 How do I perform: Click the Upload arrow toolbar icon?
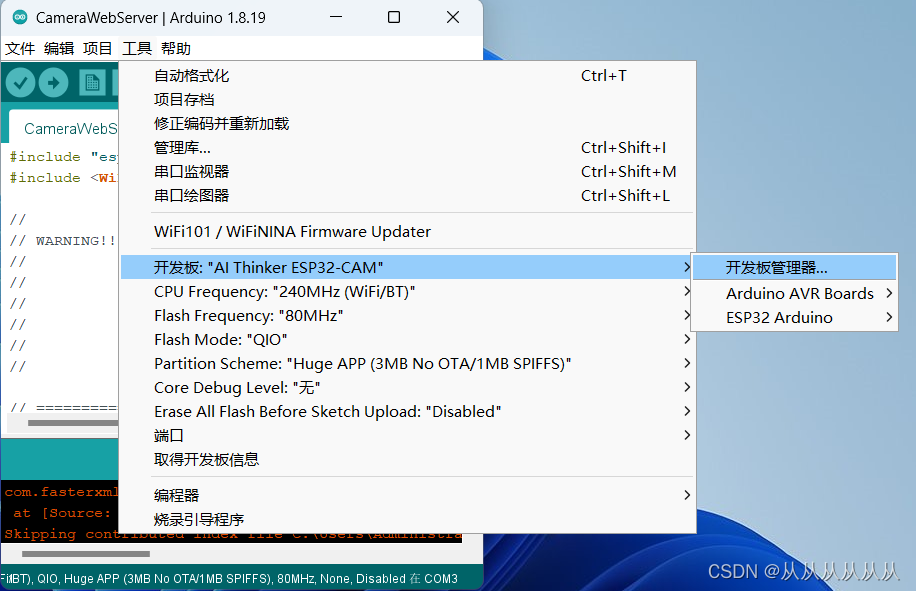point(54,82)
